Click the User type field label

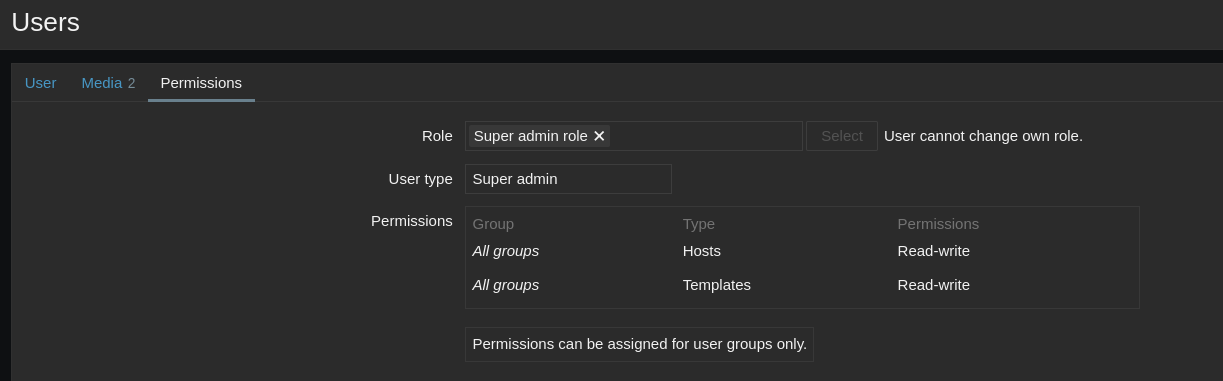420,179
